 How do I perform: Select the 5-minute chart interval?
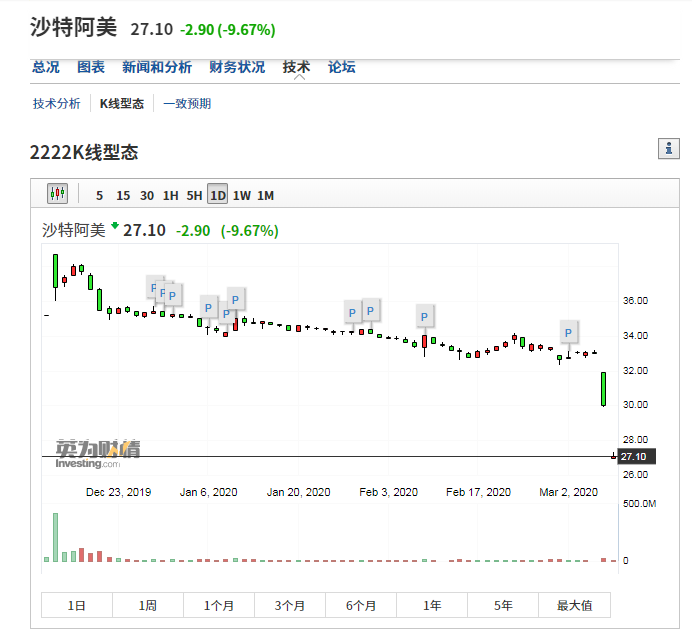tap(99, 195)
